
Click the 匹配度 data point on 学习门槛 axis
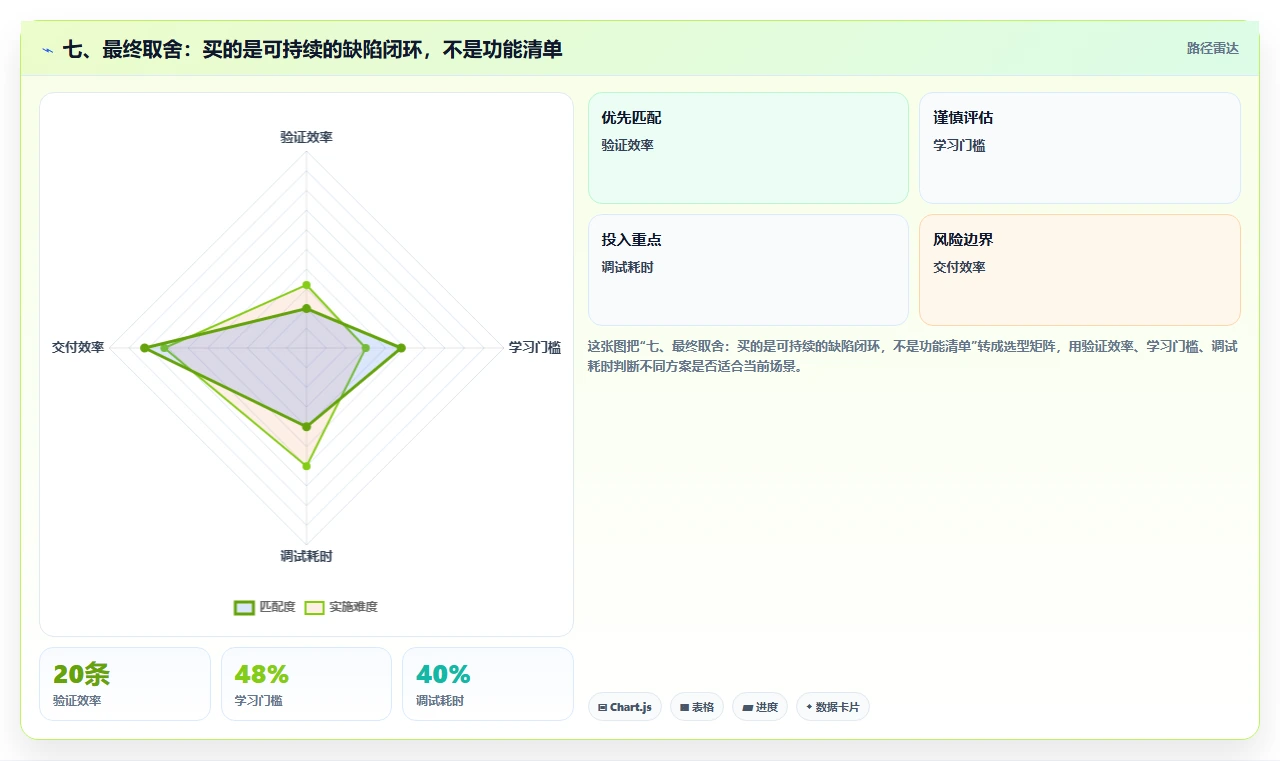(x=401, y=348)
